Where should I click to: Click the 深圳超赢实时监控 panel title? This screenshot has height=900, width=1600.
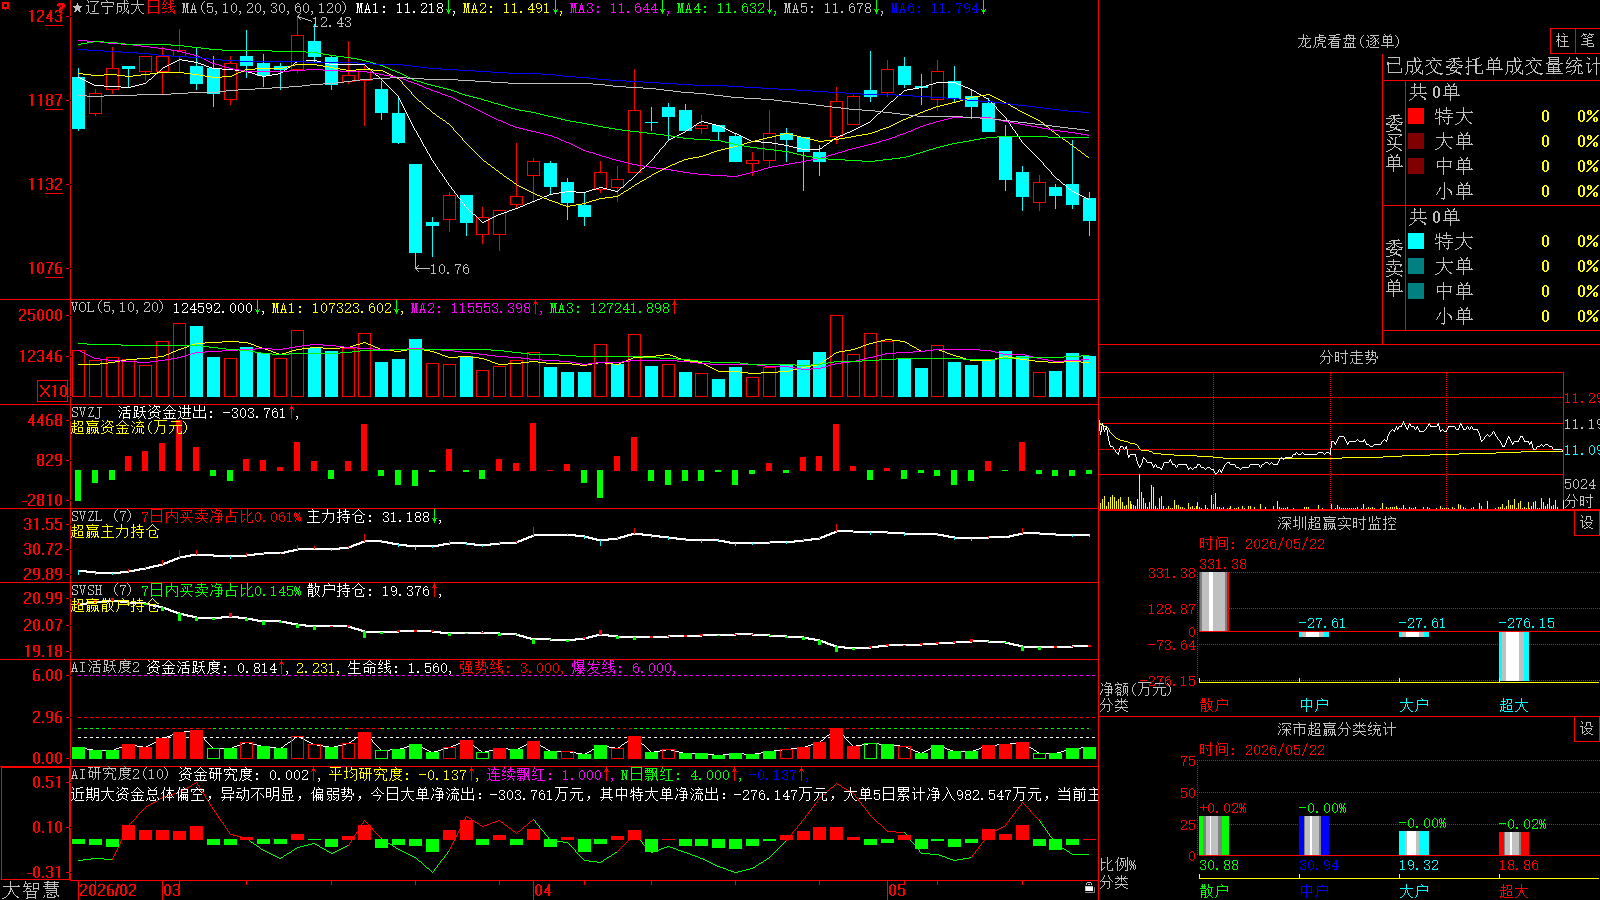point(1336,523)
